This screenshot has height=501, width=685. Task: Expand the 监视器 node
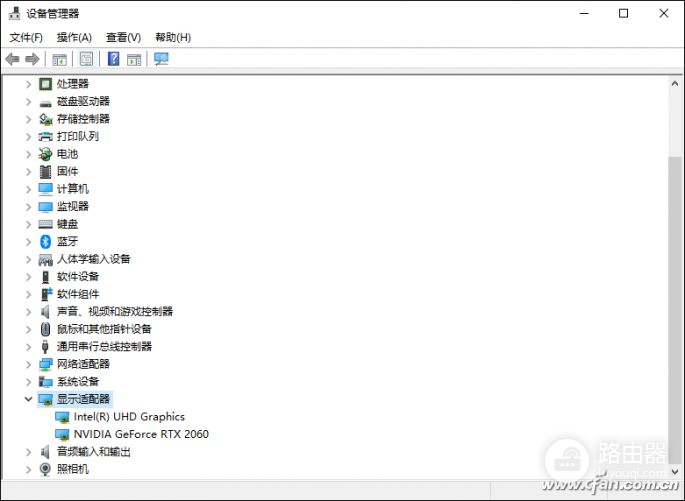(28, 207)
